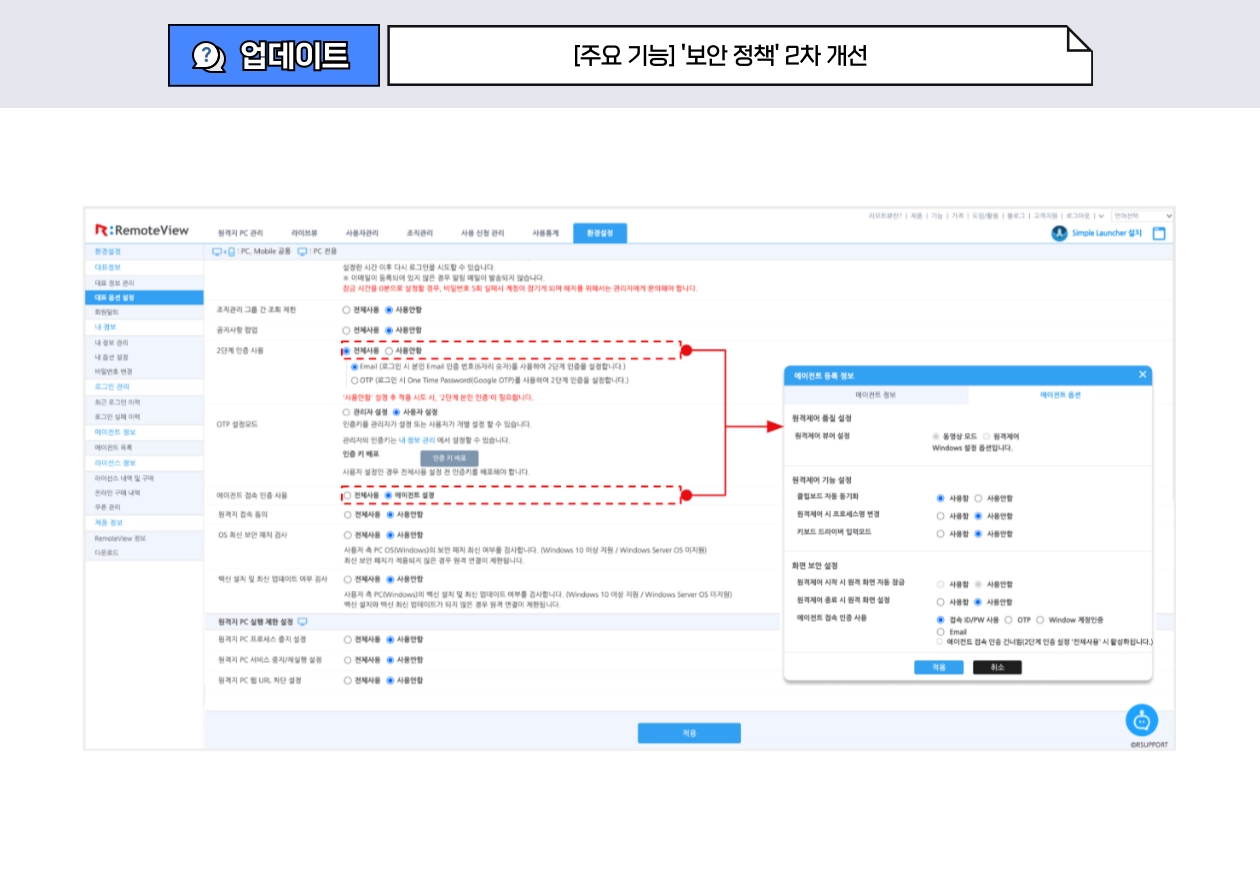
Task: Open 쿠폰 관리 in sidebar
Action: (x=108, y=507)
